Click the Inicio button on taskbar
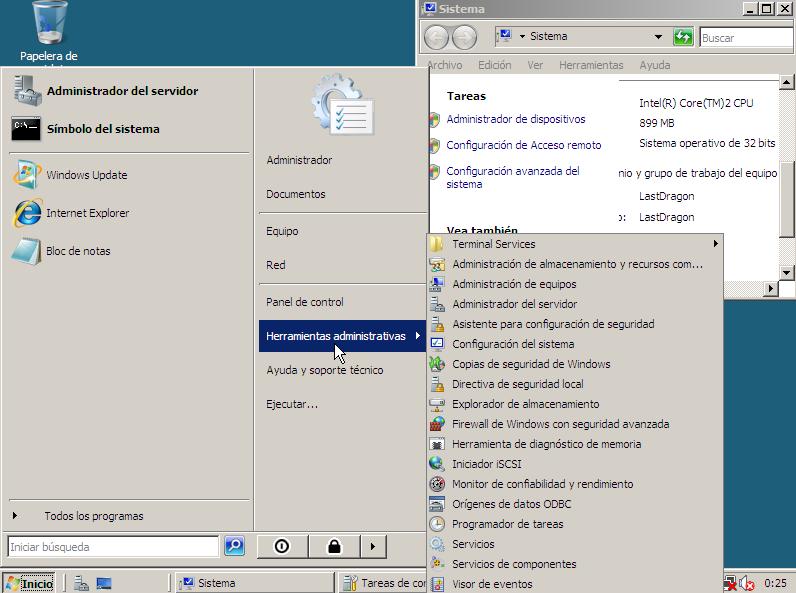Image resolution: width=796 pixels, height=593 pixels. click(x=29, y=583)
